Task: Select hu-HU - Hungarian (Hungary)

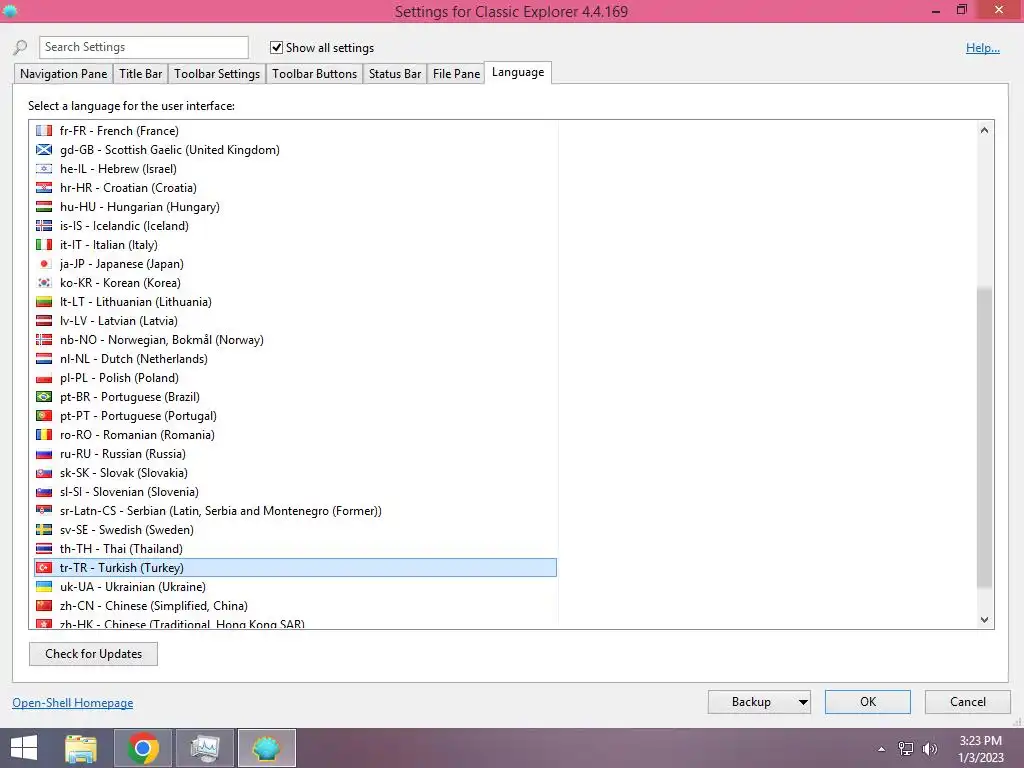Action: [x=295, y=206]
